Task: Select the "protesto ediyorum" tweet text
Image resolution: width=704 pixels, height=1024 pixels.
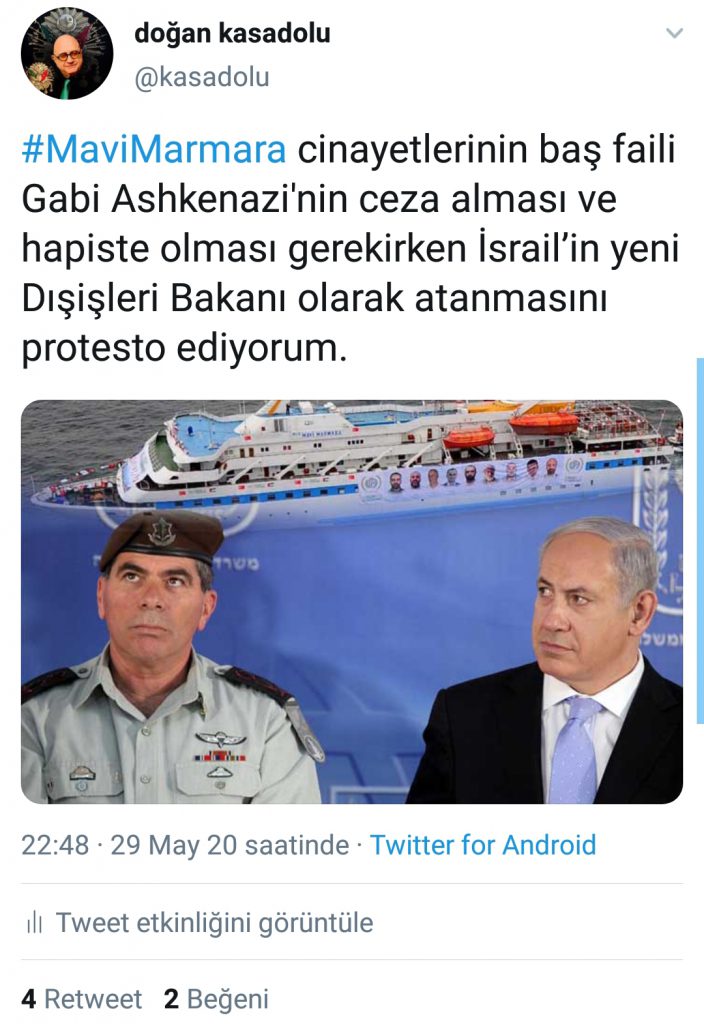Action: coord(184,349)
